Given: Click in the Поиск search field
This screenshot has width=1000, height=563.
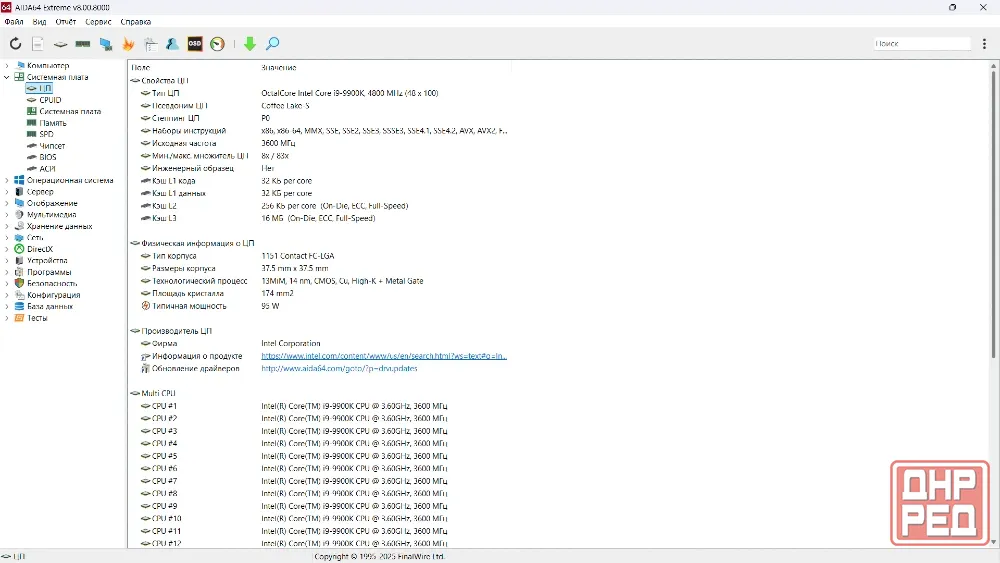Looking at the screenshot, I should (x=922, y=43).
